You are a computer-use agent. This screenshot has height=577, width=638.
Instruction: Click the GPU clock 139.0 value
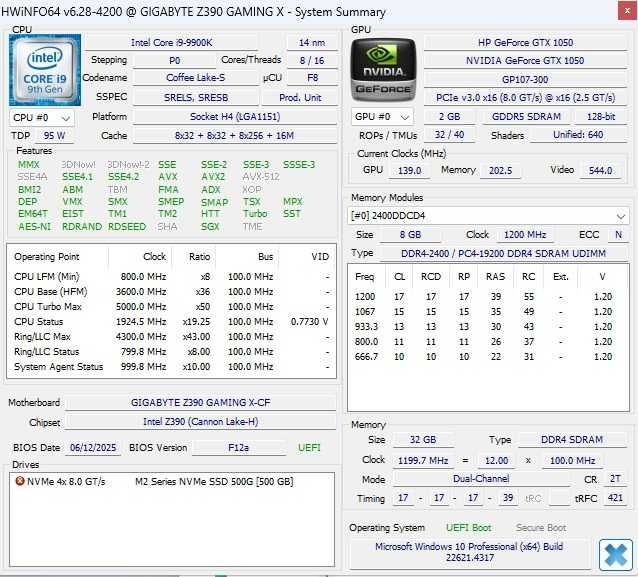tap(409, 170)
